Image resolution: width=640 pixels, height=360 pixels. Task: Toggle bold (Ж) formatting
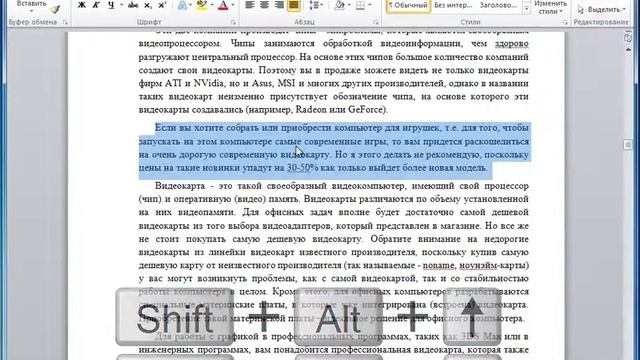point(82,5)
